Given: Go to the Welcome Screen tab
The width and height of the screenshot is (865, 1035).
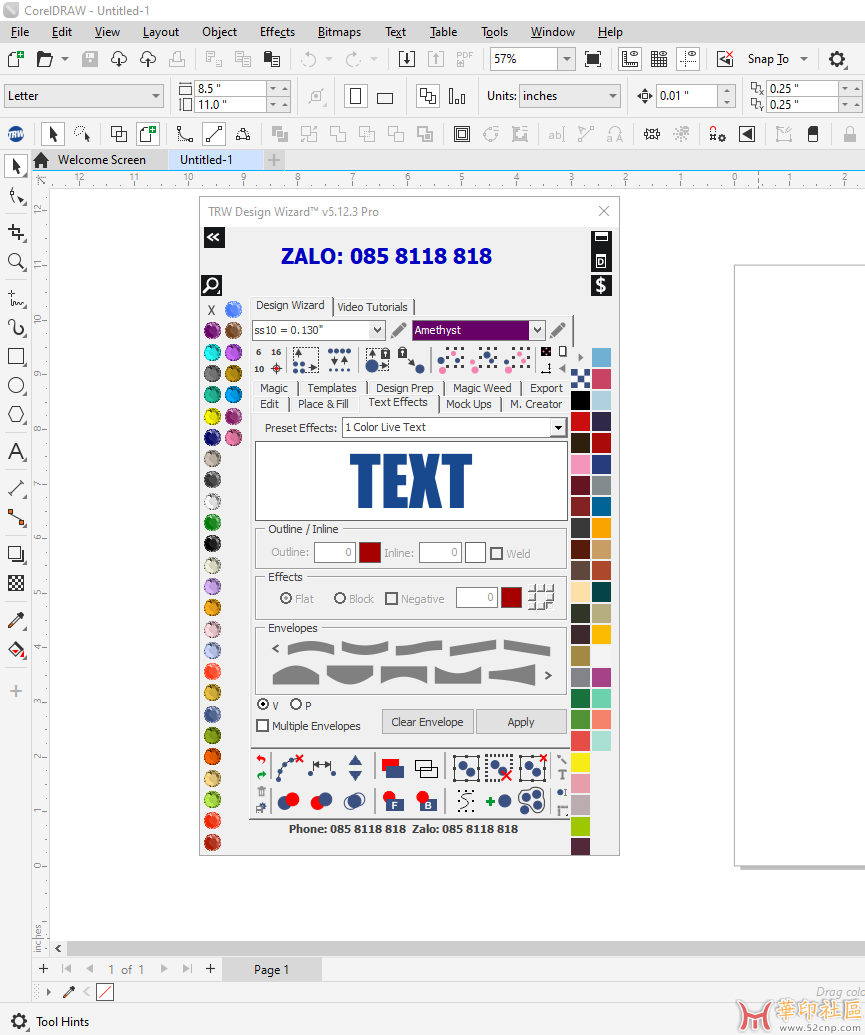Looking at the screenshot, I should (x=102, y=160).
